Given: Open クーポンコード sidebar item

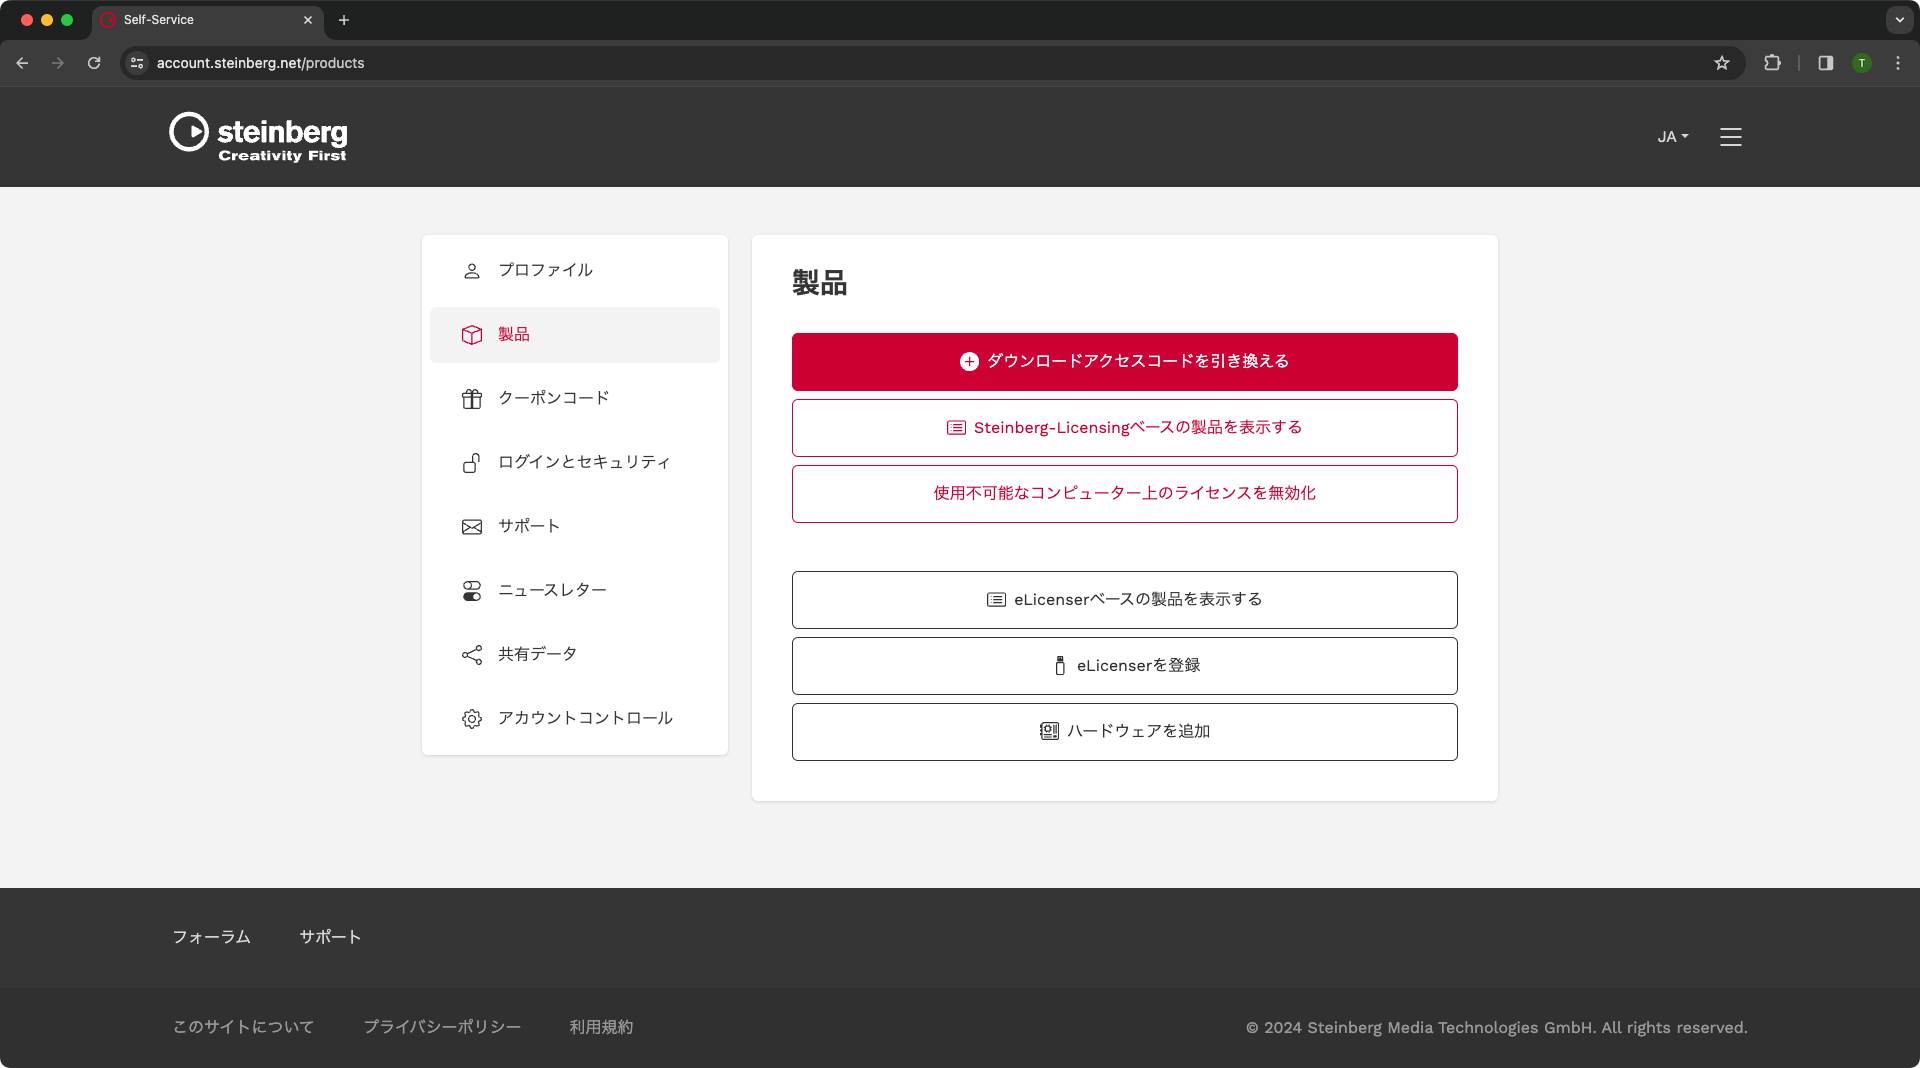Looking at the screenshot, I should click(x=574, y=398).
